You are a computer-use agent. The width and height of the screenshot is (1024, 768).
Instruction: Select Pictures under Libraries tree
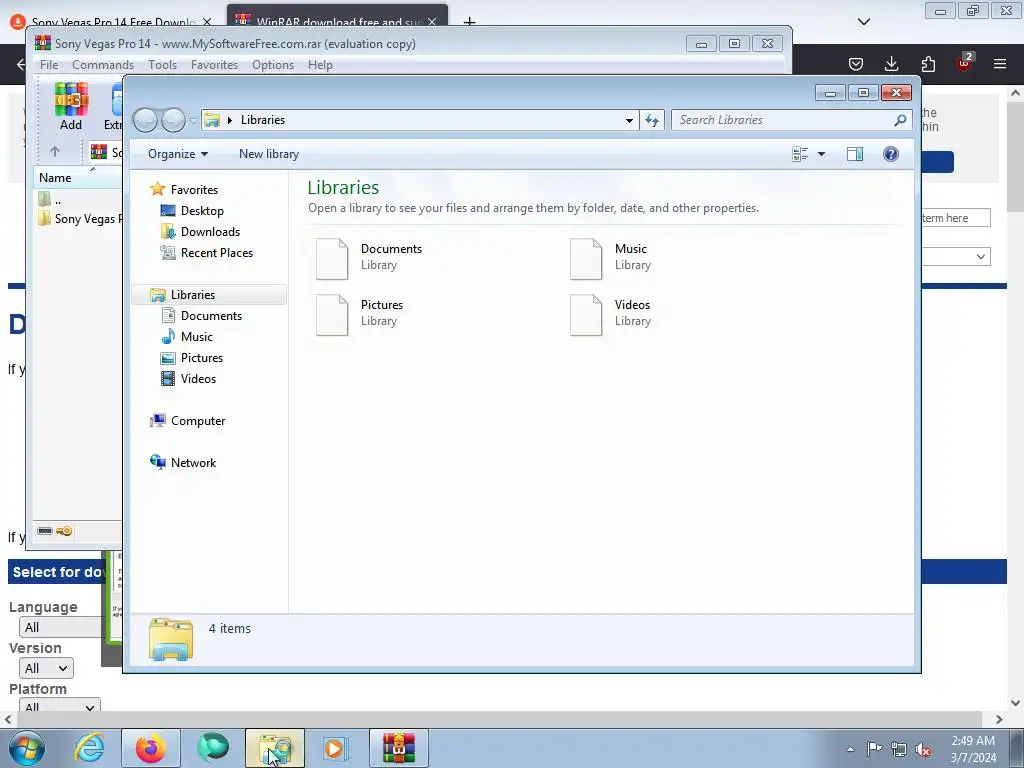coord(201,357)
